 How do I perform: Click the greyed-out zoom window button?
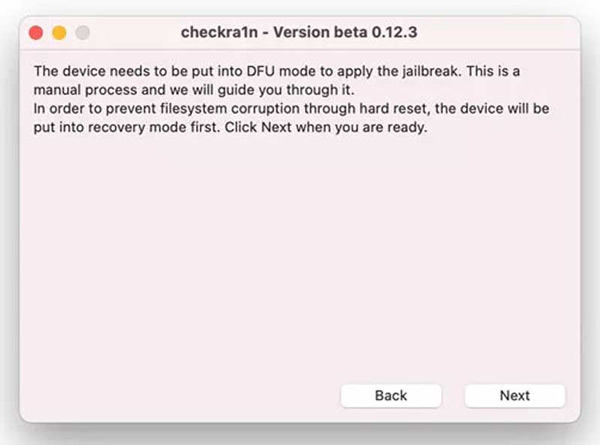pyautogui.click(x=81, y=32)
